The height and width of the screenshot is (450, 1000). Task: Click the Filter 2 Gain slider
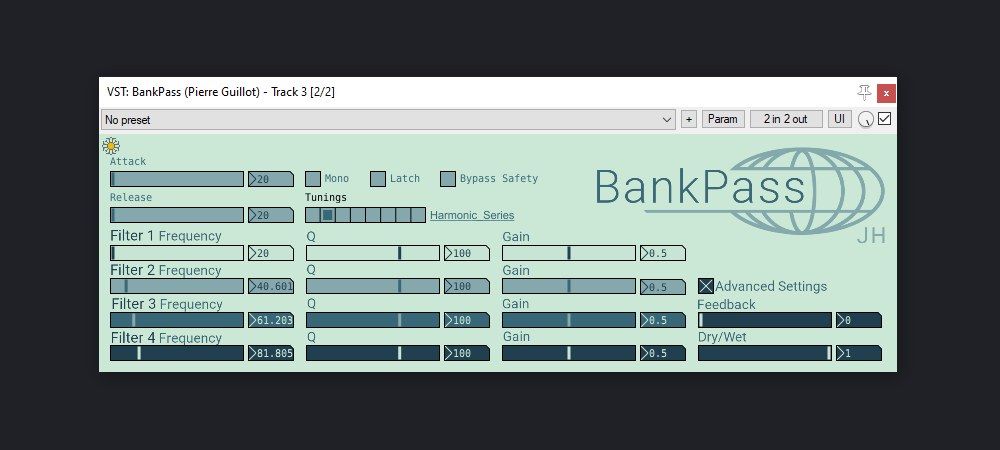click(x=569, y=286)
